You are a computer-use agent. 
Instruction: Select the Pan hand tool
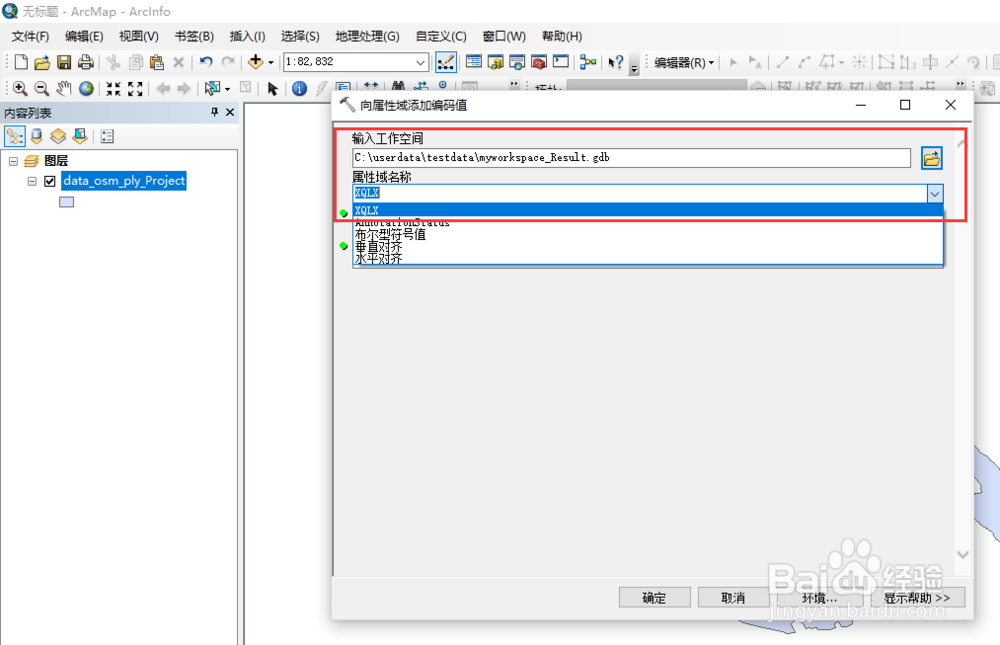pyautogui.click(x=64, y=88)
